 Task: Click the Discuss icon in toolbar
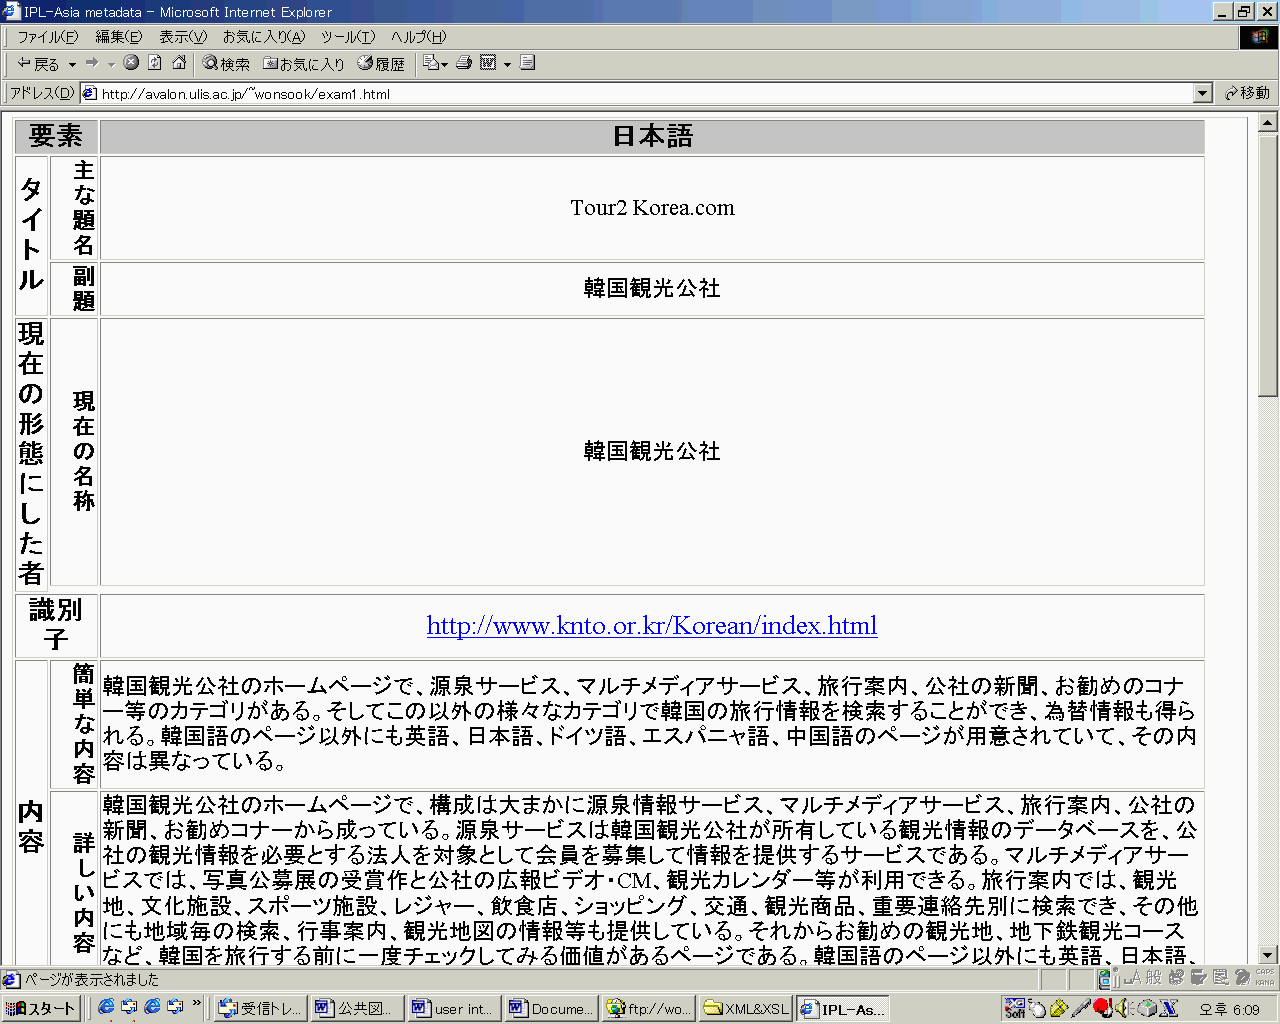click(x=528, y=63)
